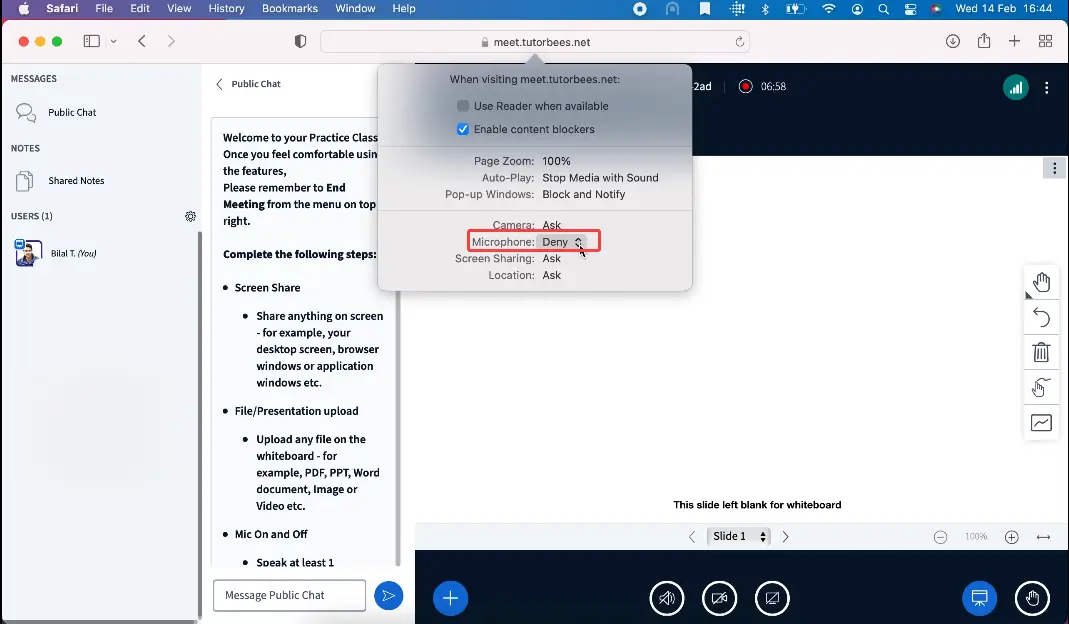Screen dimensions: 1069x624
Task: Click the trash icon to clear annotations
Action: (1041, 352)
